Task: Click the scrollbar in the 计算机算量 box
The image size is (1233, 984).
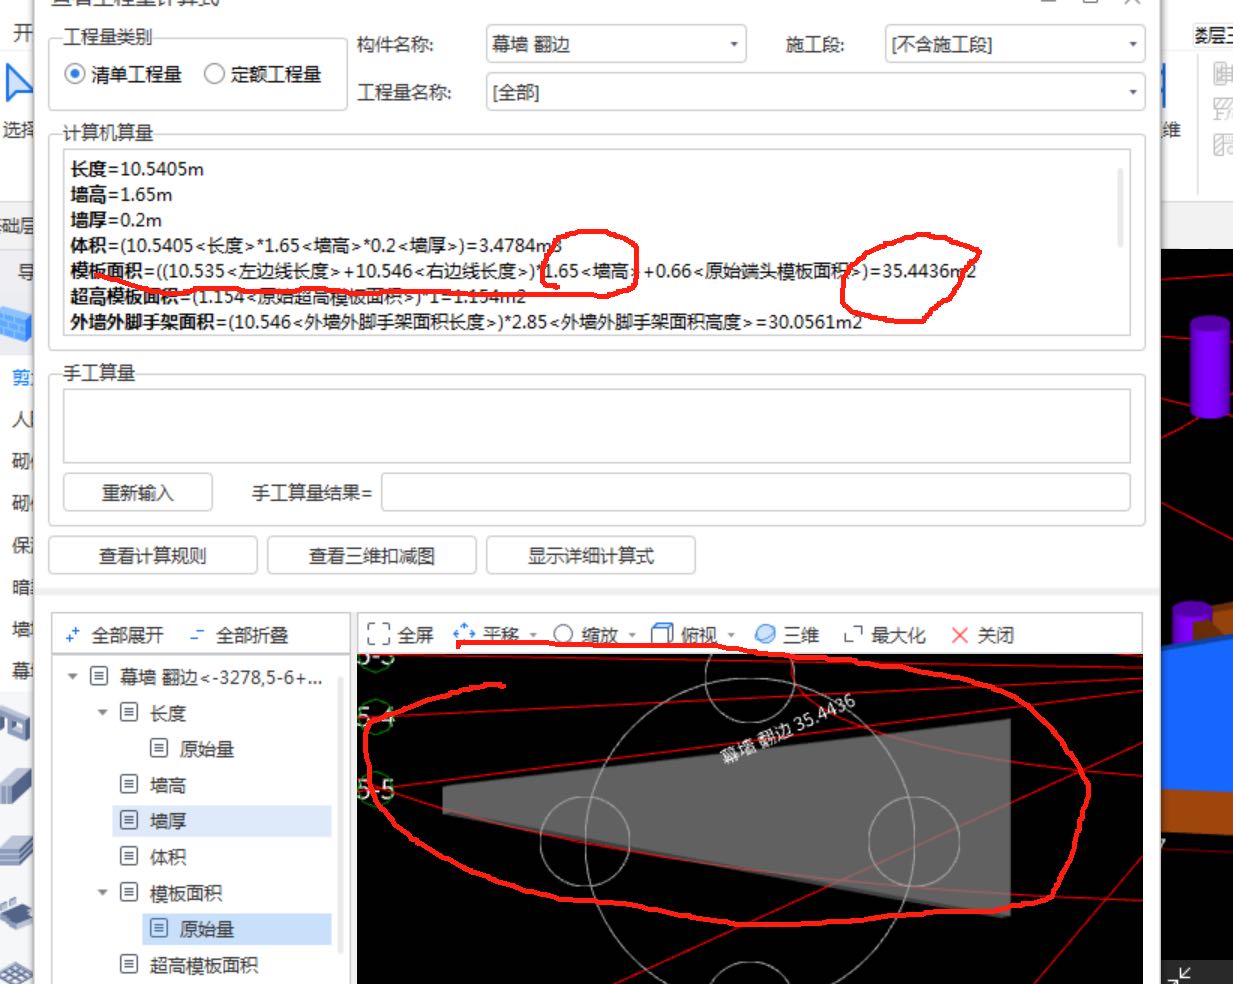Action: (1120, 206)
